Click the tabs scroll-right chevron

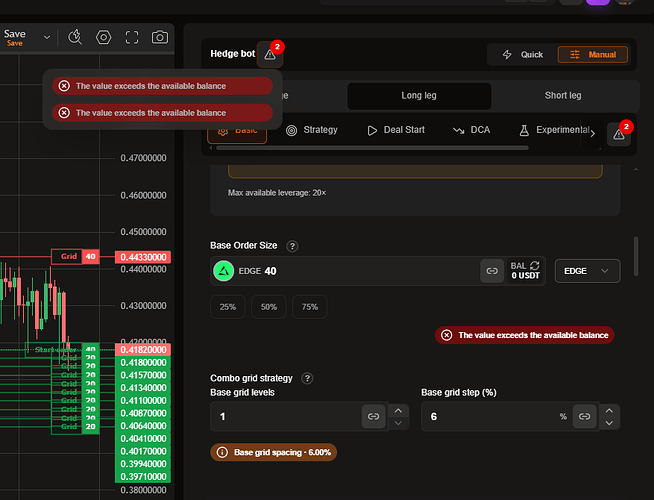click(x=592, y=134)
